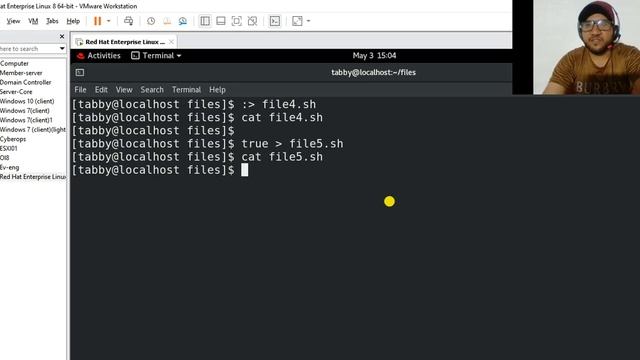The width and height of the screenshot is (640, 360).
Task: Select OI8 in the library list
Action: pyautogui.click(x=4, y=158)
